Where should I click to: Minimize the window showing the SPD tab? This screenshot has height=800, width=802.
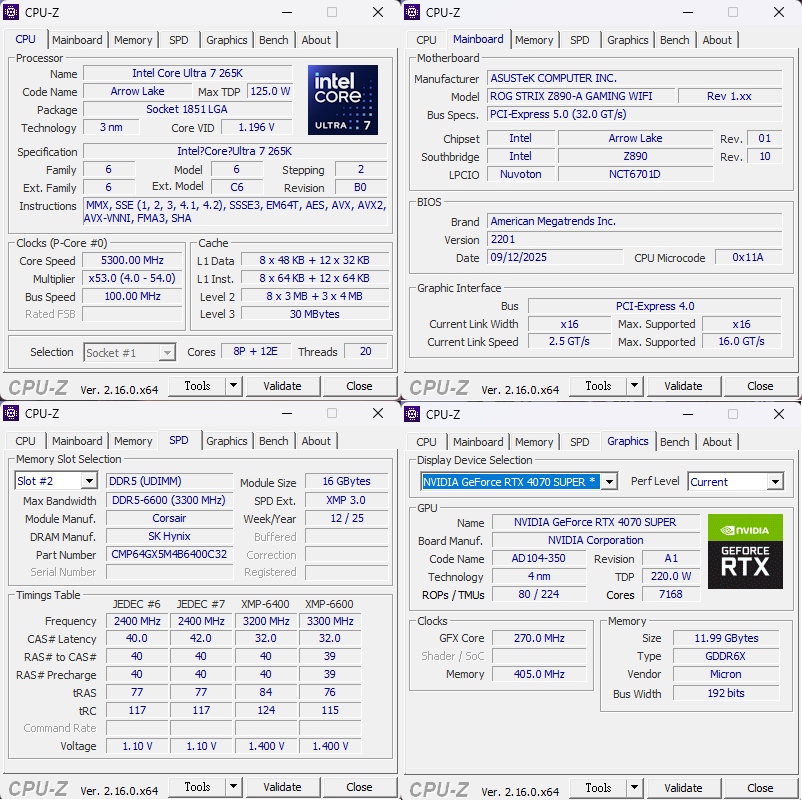click(286, 413)
